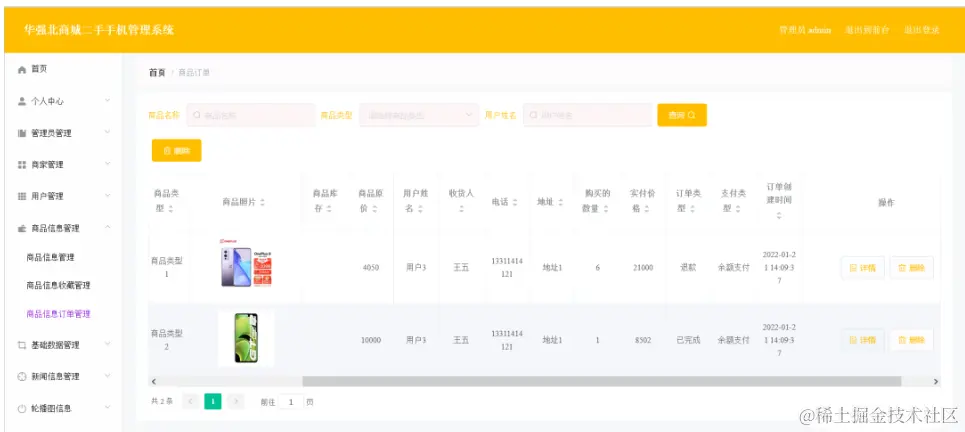Click 退出登录 in the top header
965x432 pixels.
(921, 30)
